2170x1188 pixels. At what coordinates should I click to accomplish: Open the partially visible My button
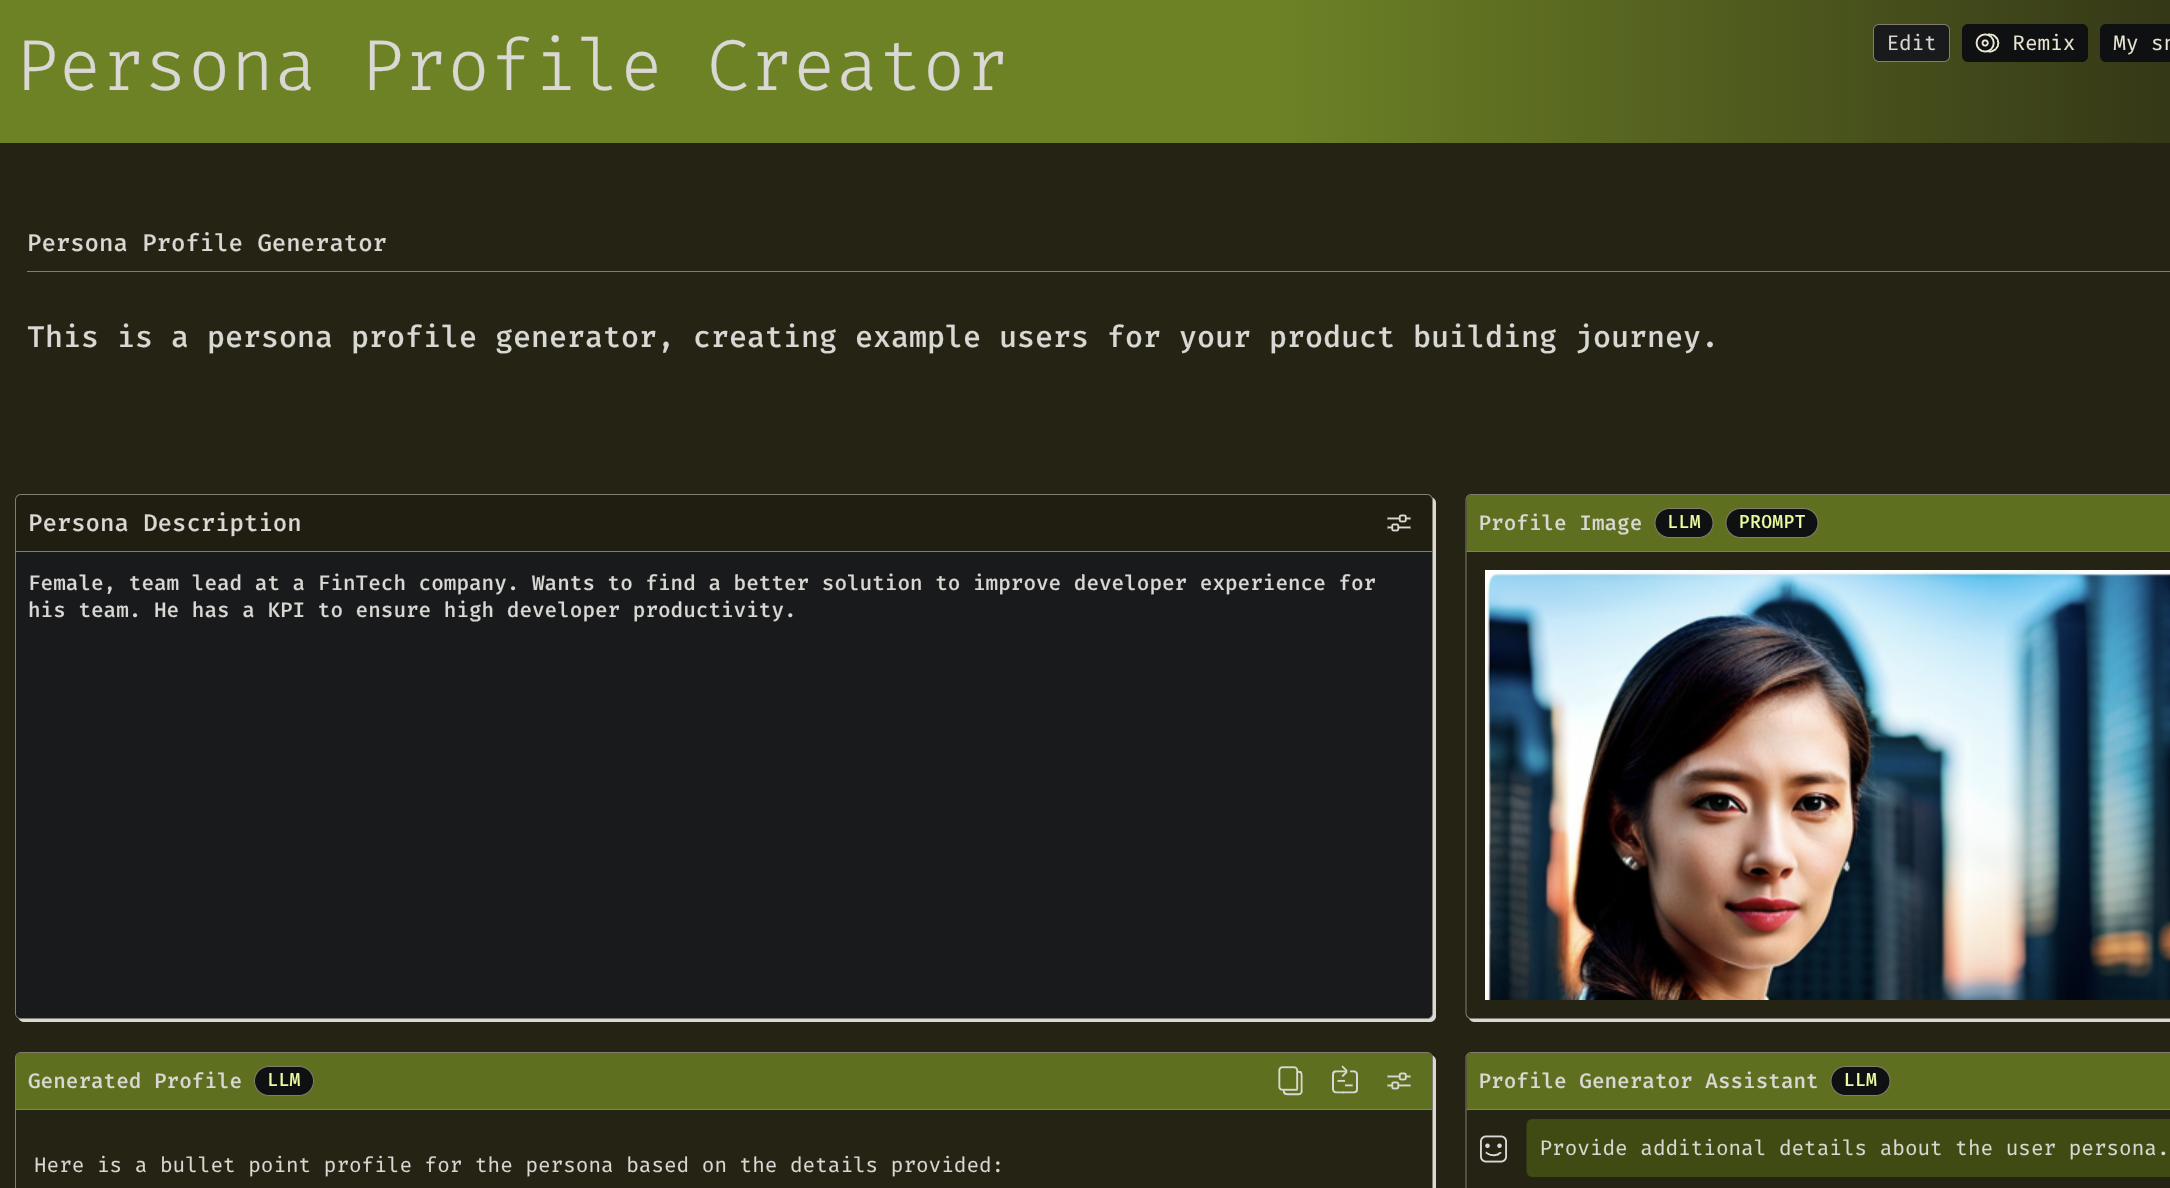coord(2136,43)
